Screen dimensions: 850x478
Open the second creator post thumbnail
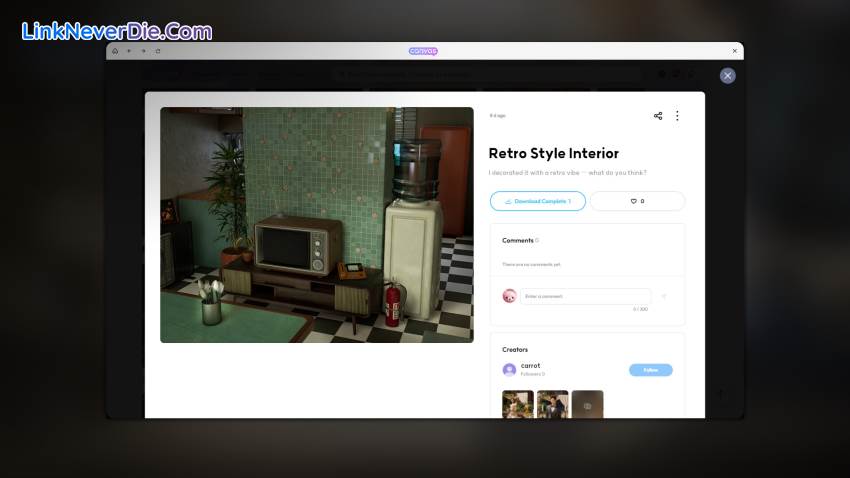pyautogui.click(x=552, y=404)
